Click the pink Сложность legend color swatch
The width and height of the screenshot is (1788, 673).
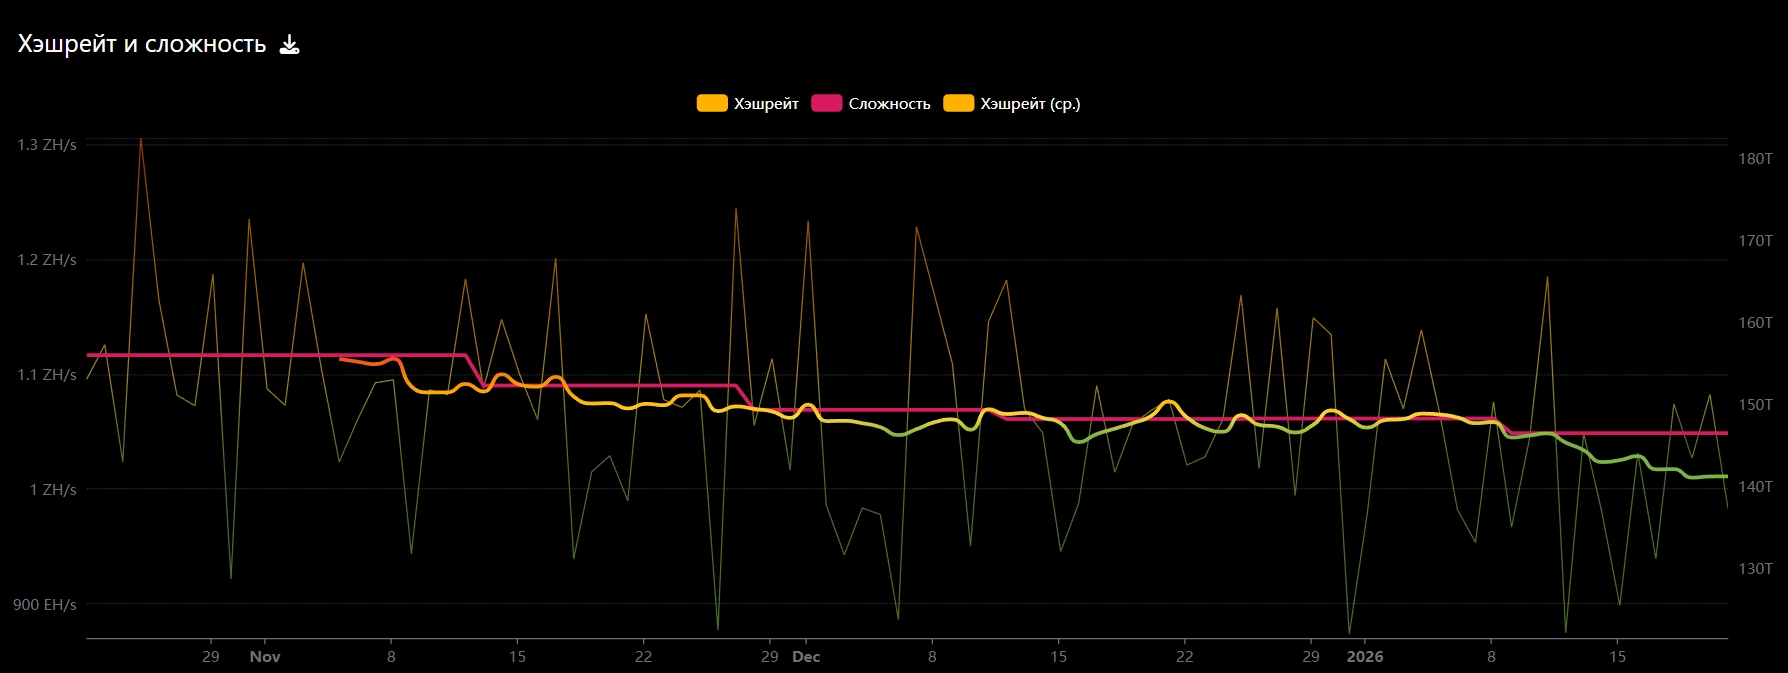point(826,103)
